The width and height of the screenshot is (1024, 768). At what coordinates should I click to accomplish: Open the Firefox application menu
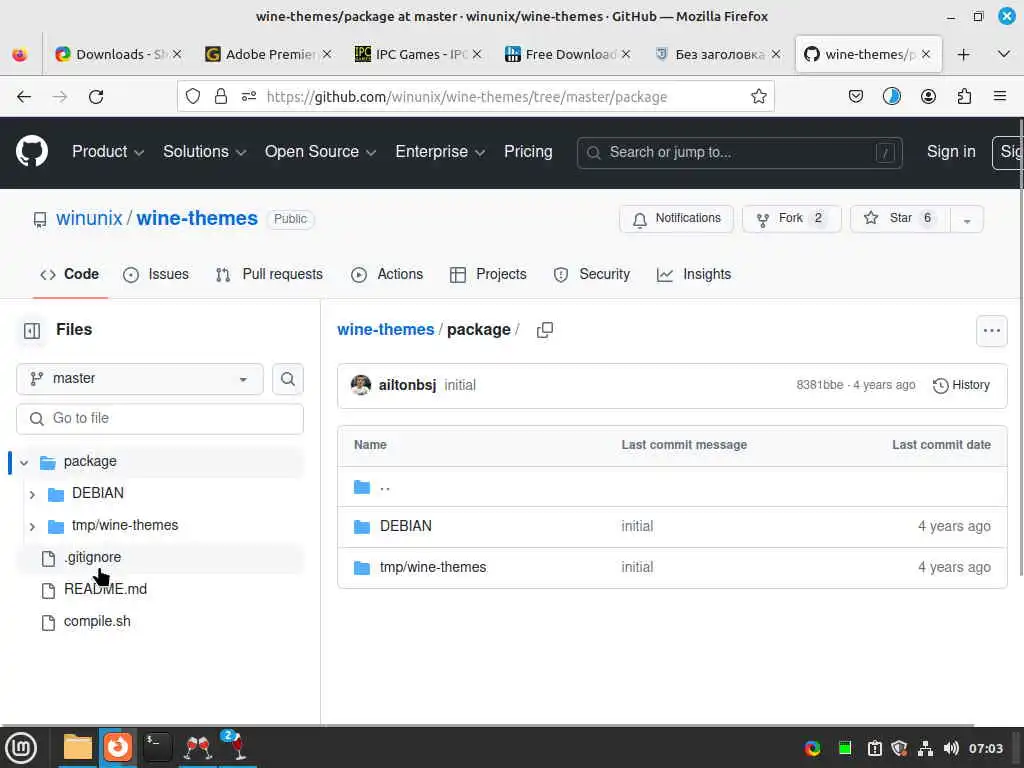pyautogui.click(x=999, y=97)
